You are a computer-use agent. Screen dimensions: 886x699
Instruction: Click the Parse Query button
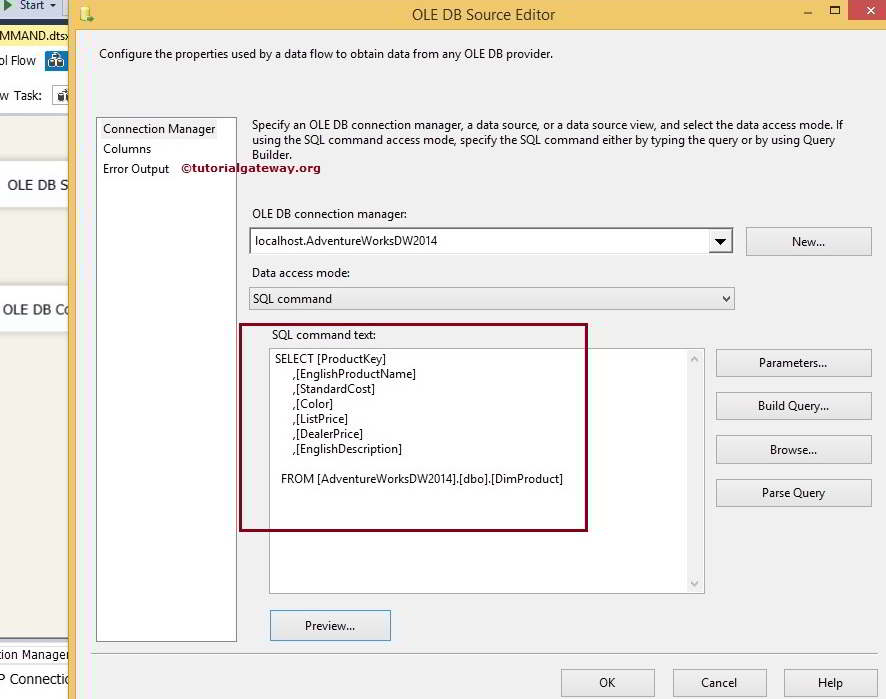click(793, 493)
